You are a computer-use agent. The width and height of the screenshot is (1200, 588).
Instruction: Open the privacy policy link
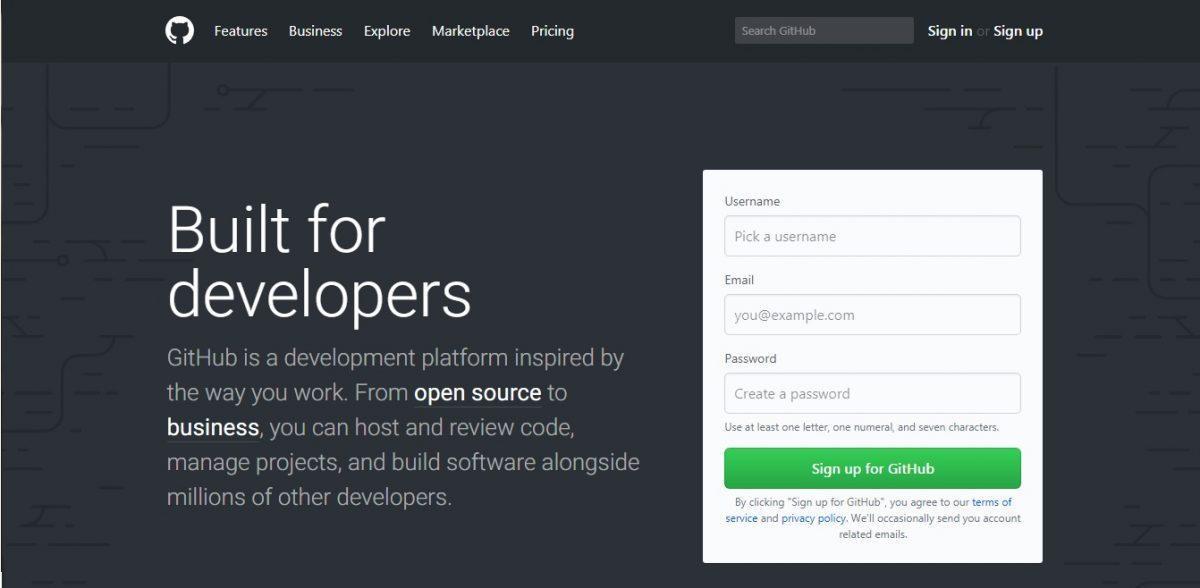tap(811, 518)
